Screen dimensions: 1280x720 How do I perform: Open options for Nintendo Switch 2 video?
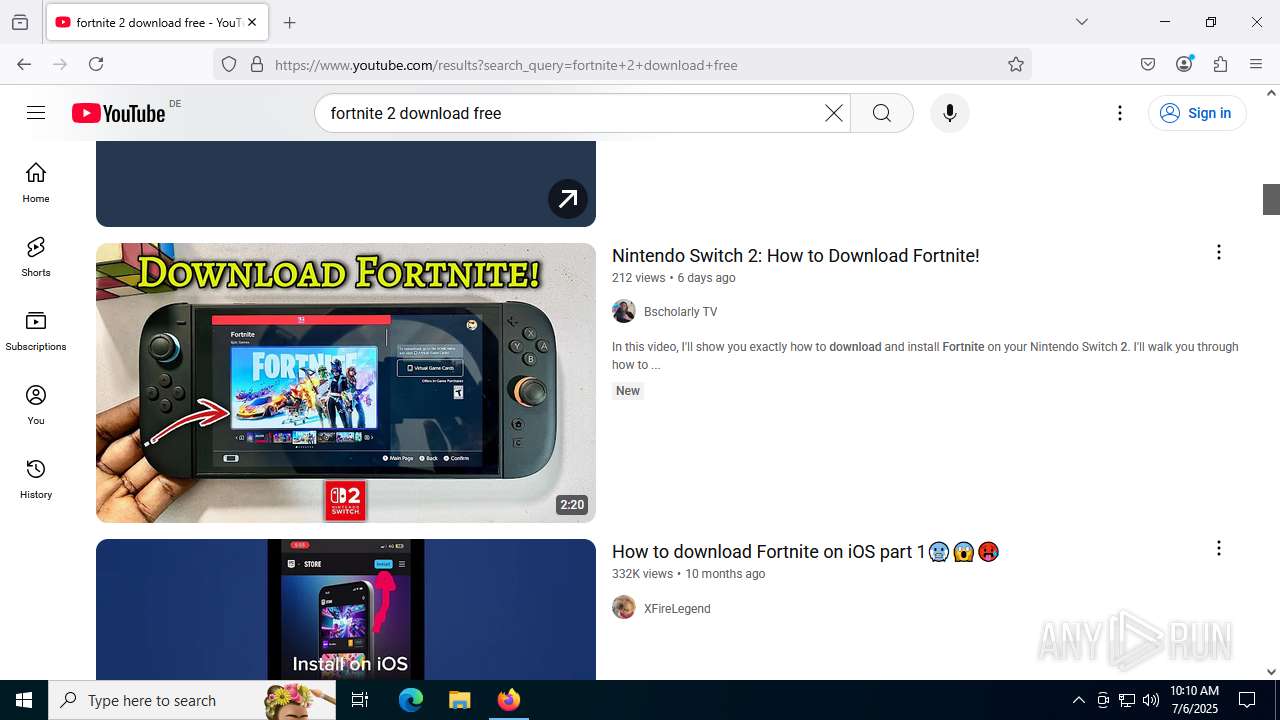(1218, 252)
